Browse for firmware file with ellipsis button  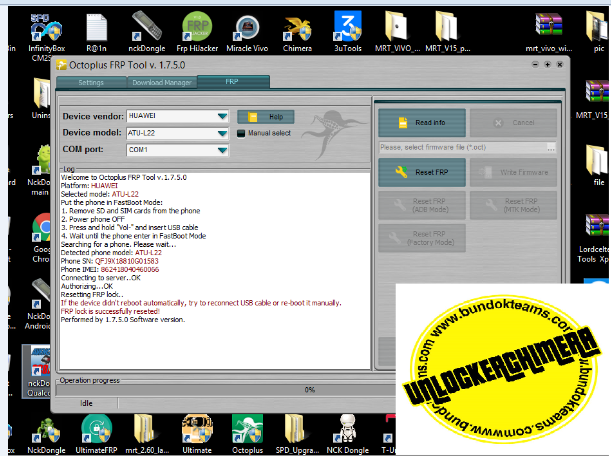click(x=551, y=148)
